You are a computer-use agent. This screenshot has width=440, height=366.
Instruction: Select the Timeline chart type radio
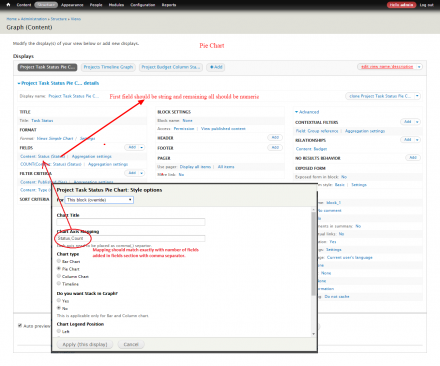coord(59,283)
